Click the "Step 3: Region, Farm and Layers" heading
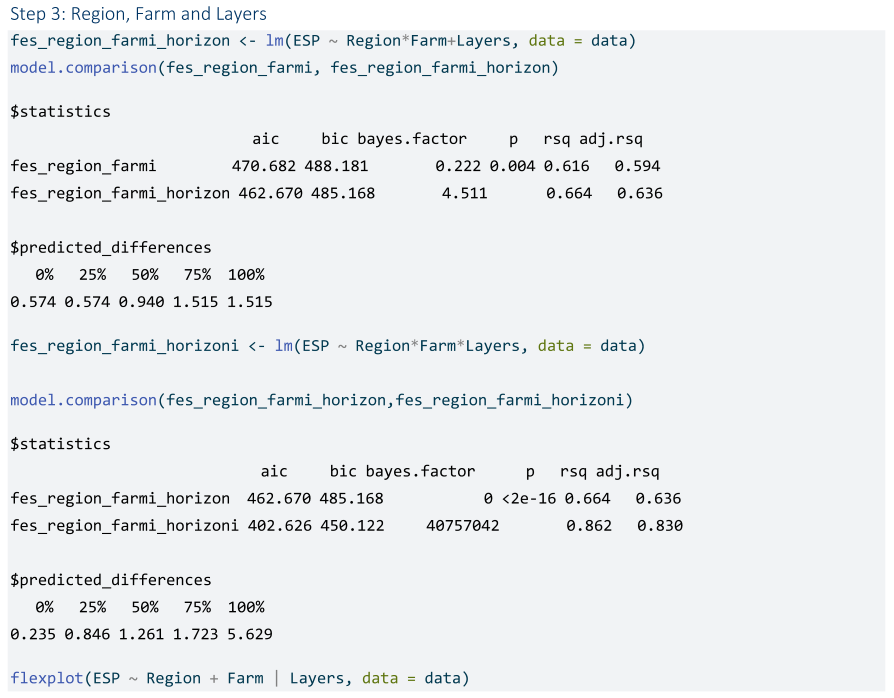Viewport: 894px width, 698px height. (138, 14)
